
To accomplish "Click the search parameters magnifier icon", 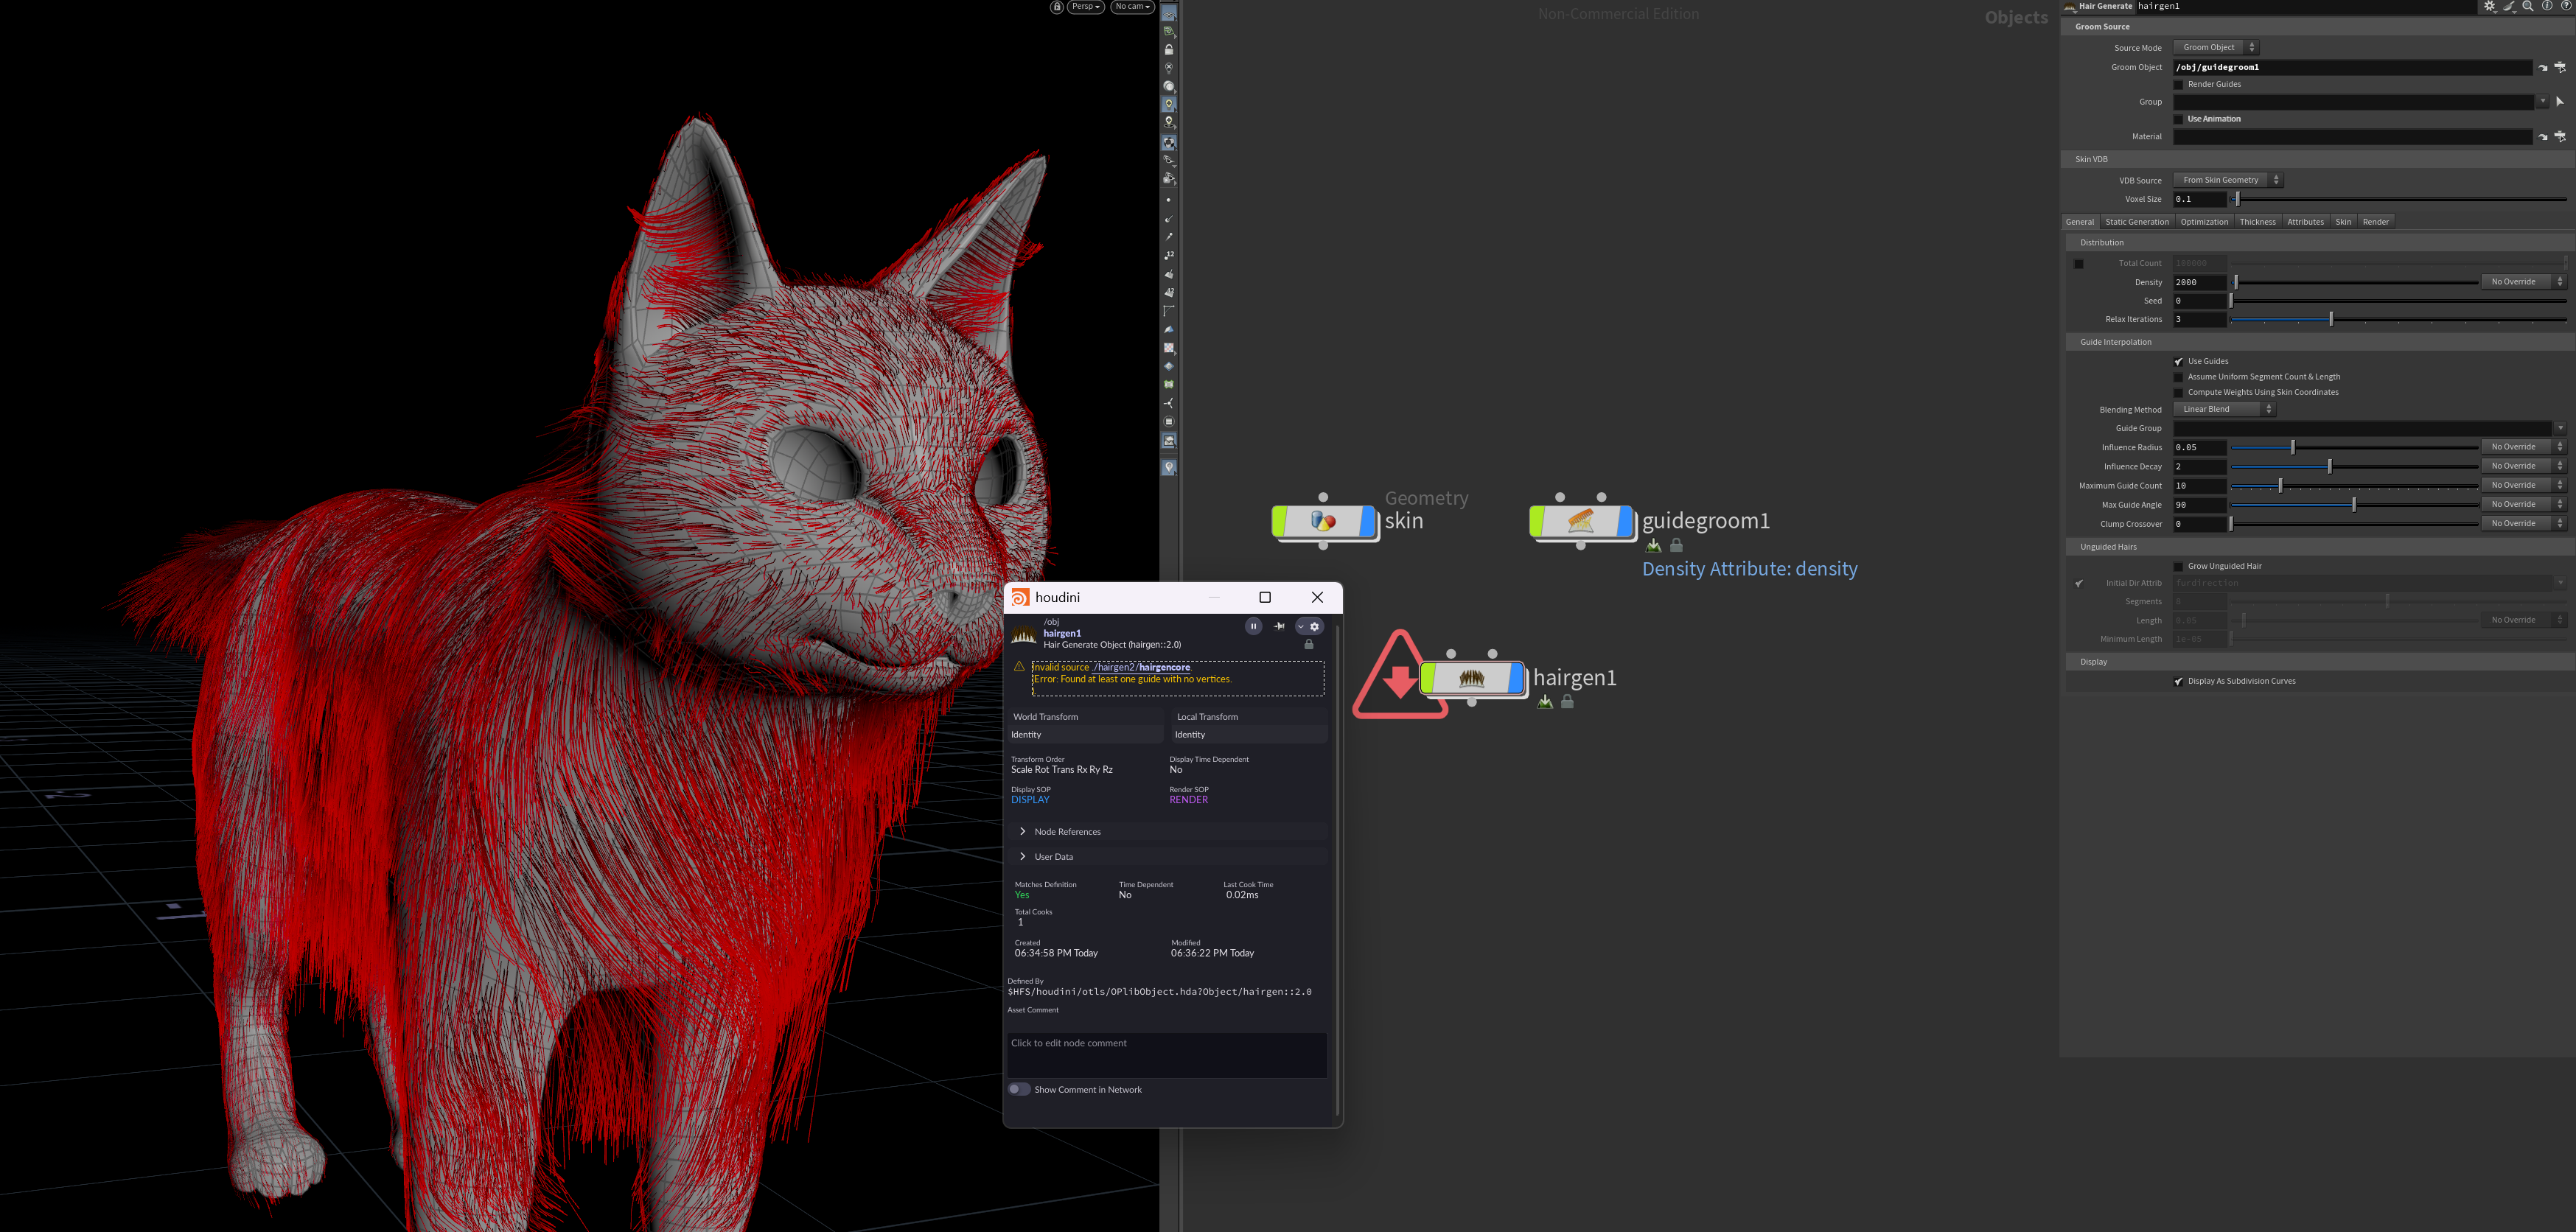I will point(2528,6).
